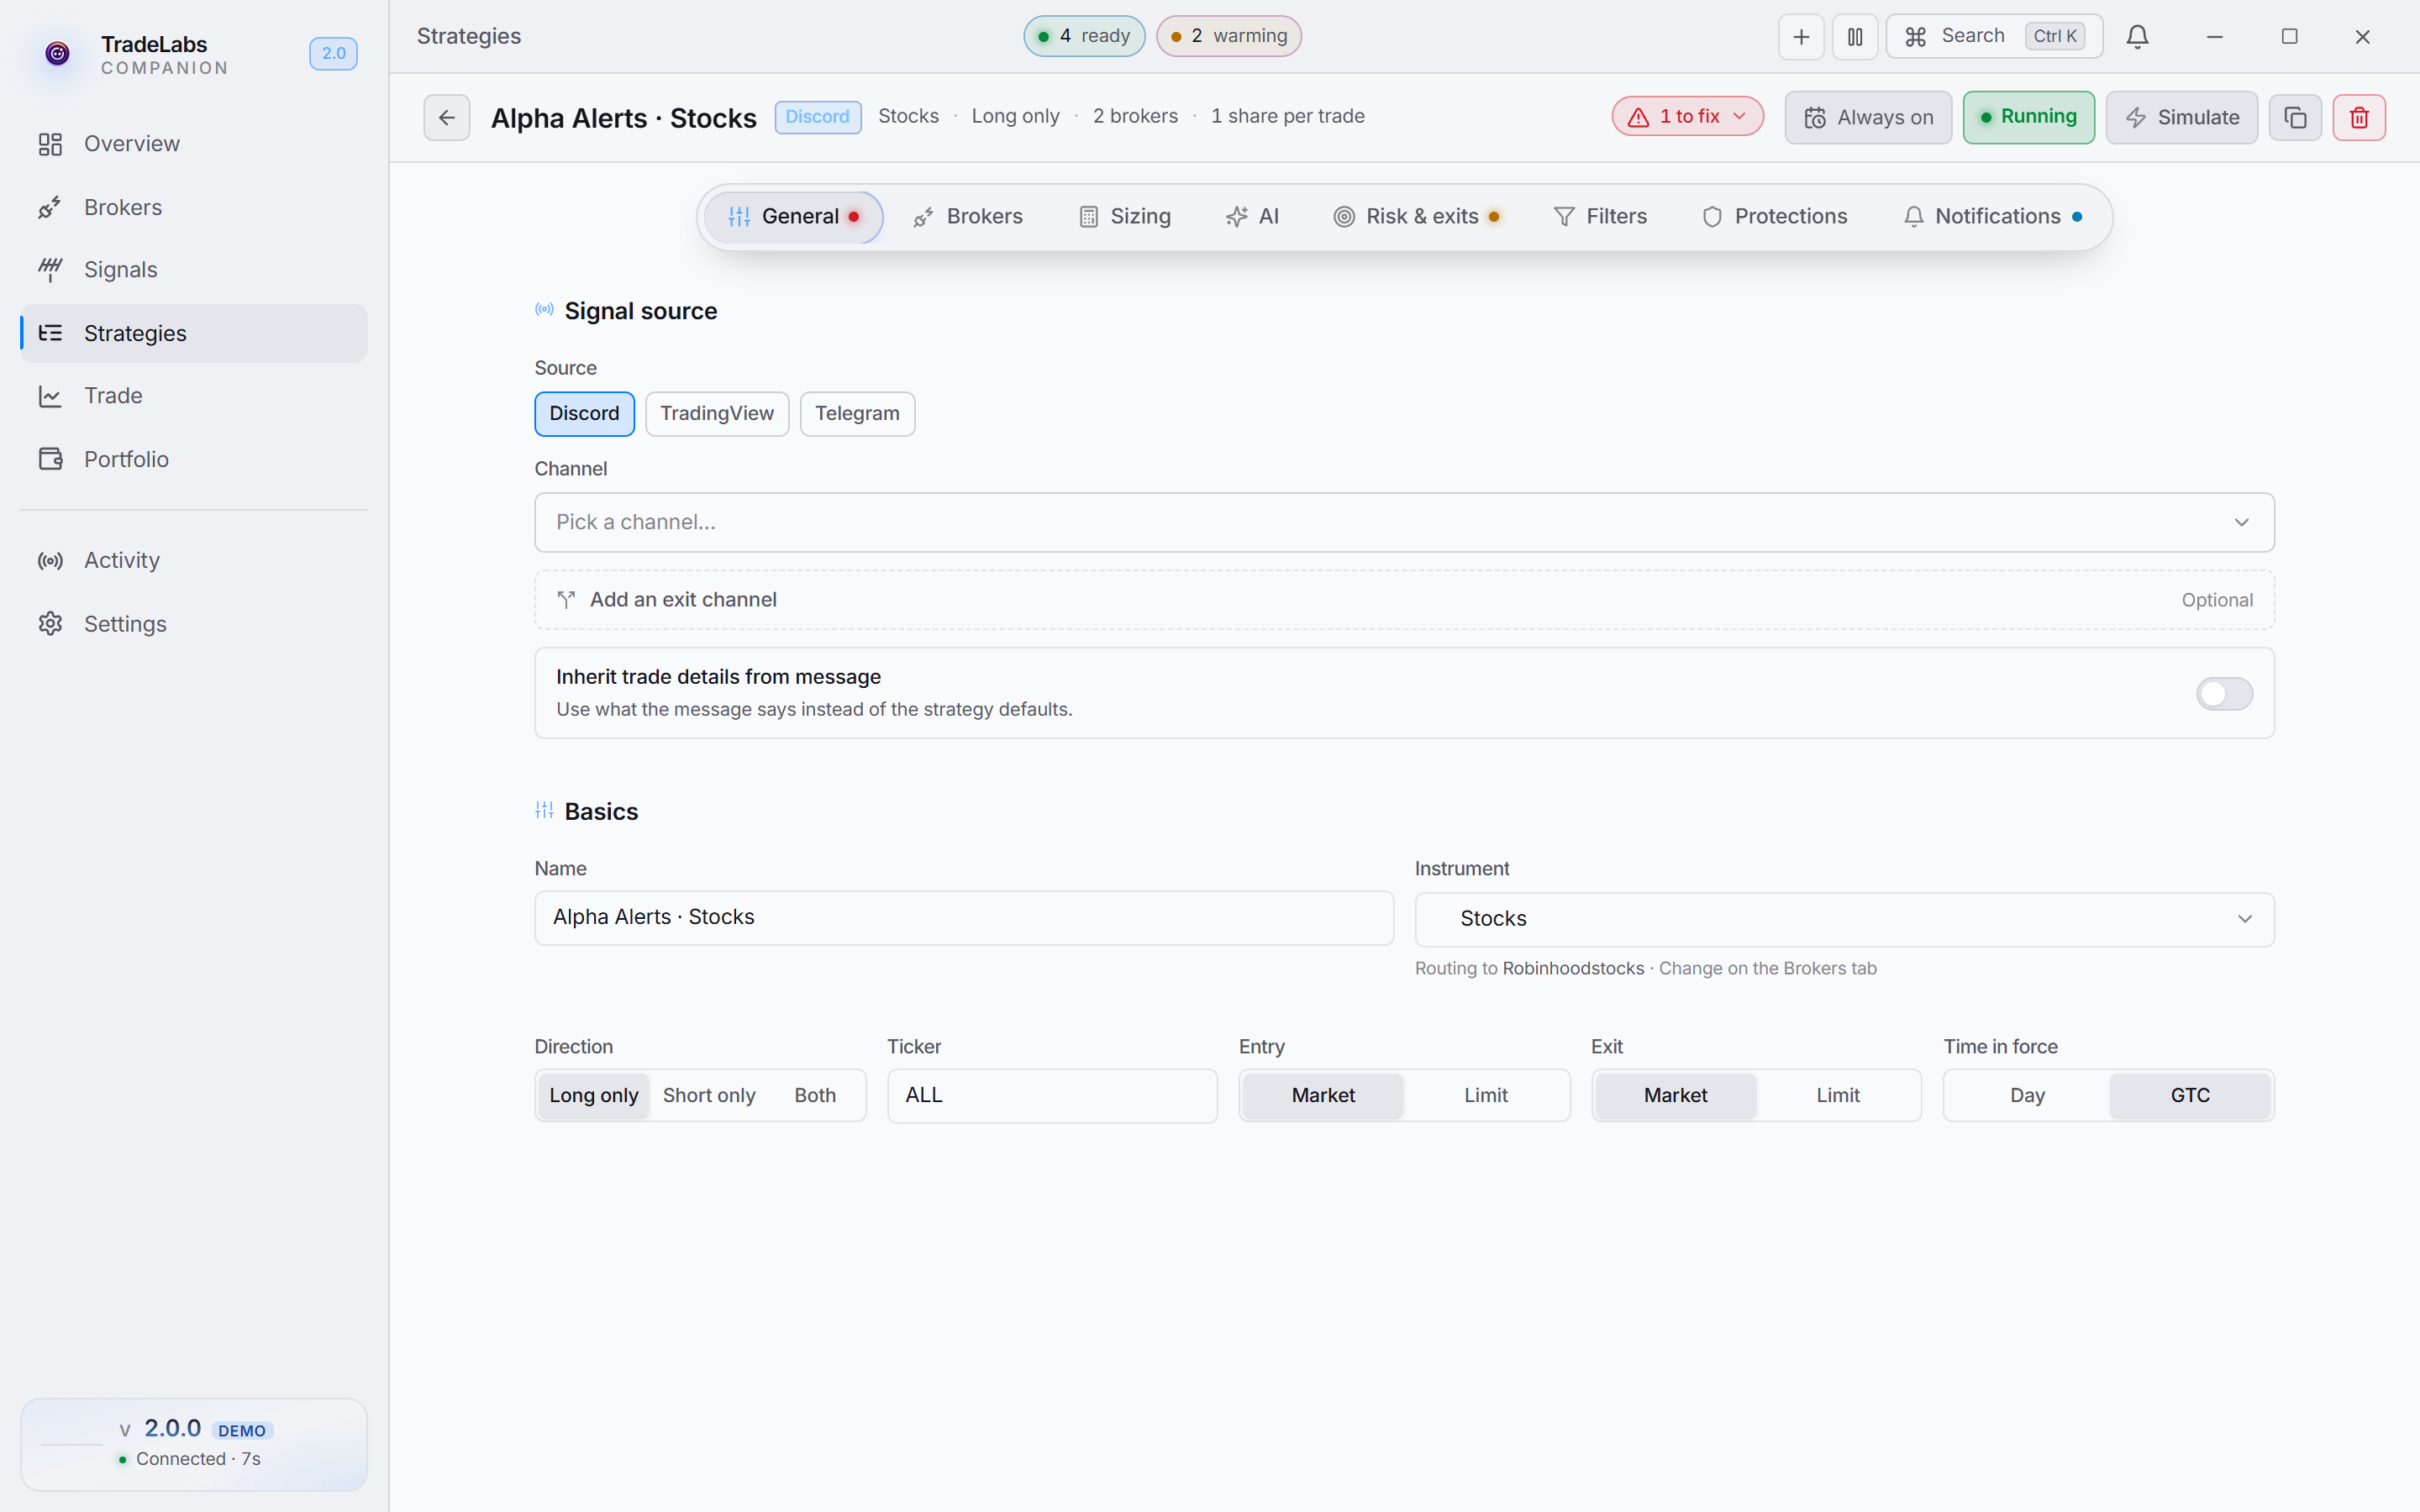This screenshot has width=2420, height=1512.
Task: Set Time in force to Day
Action: (2027, 1096)
